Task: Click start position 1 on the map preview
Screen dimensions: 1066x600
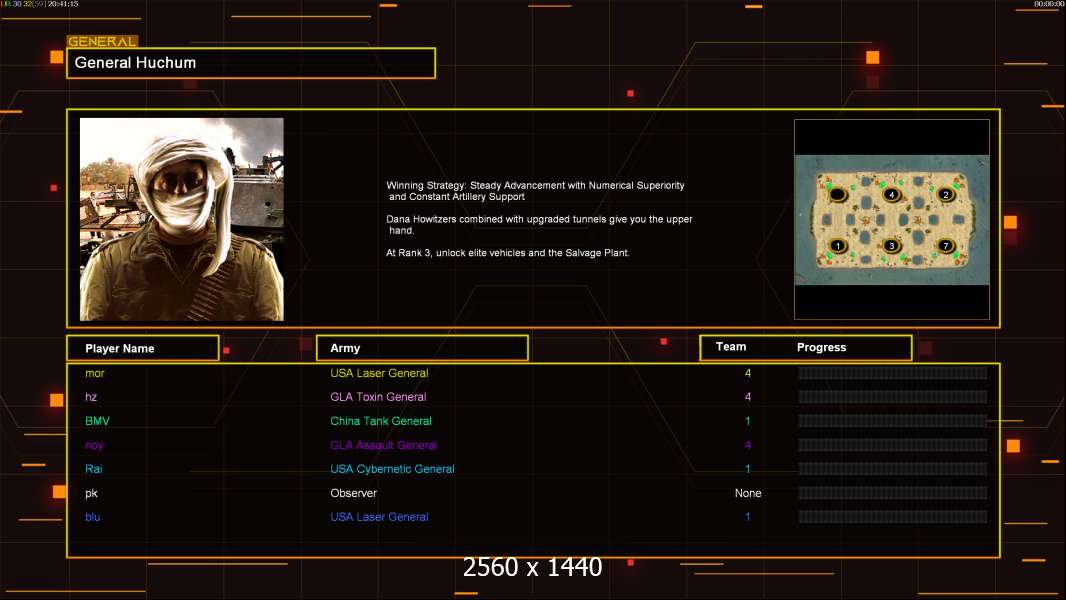Action: (x=838, y=246)
